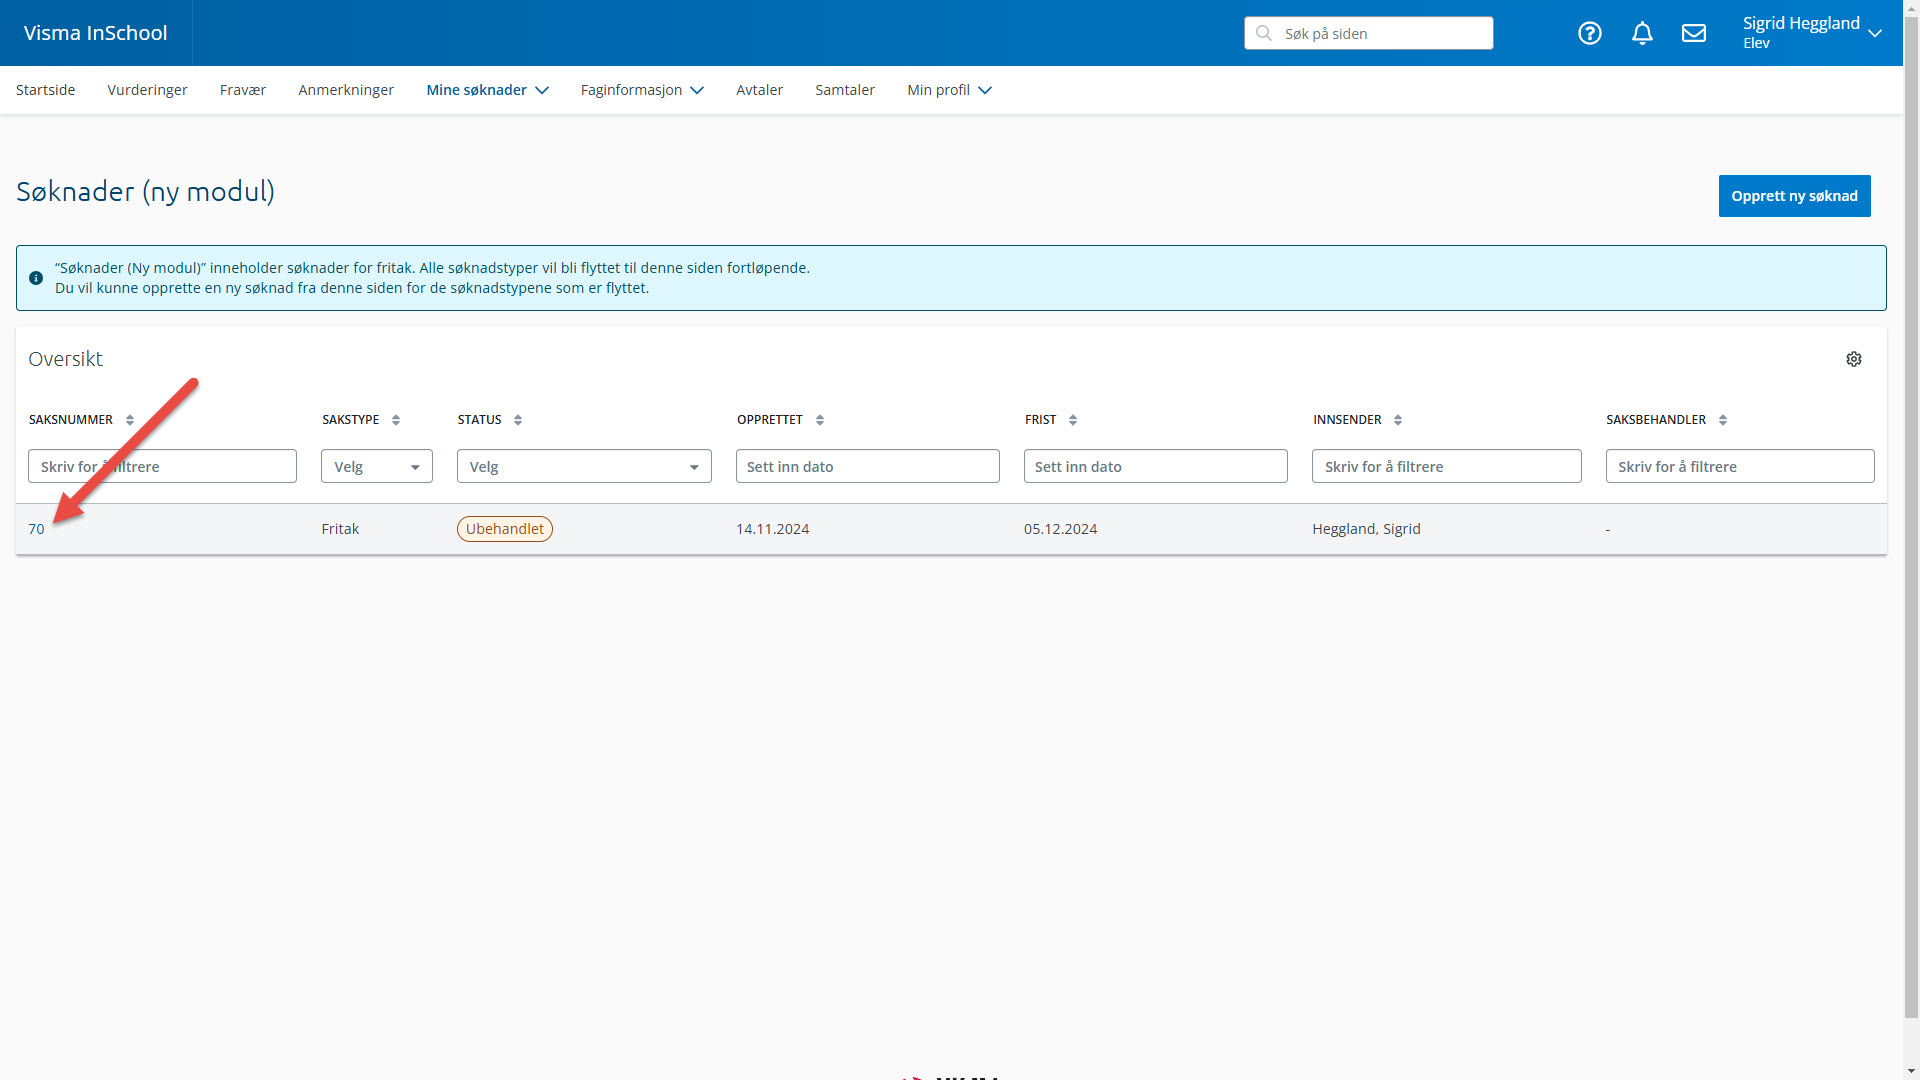
Task: Open the help question mark icon
Action: (x=1589, y=33)
